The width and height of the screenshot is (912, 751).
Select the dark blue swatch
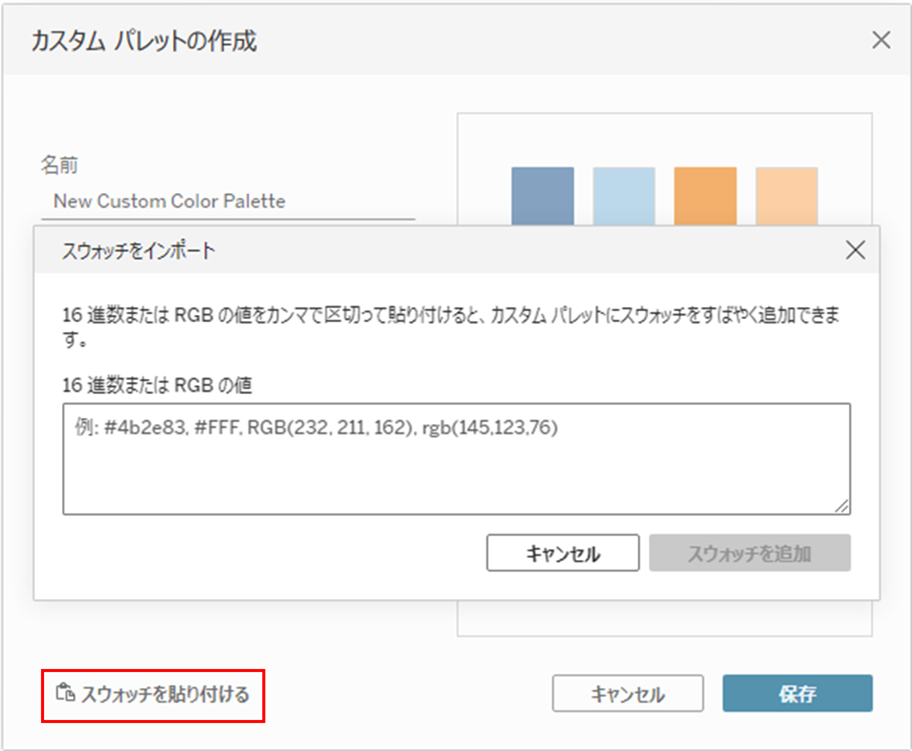542,196
